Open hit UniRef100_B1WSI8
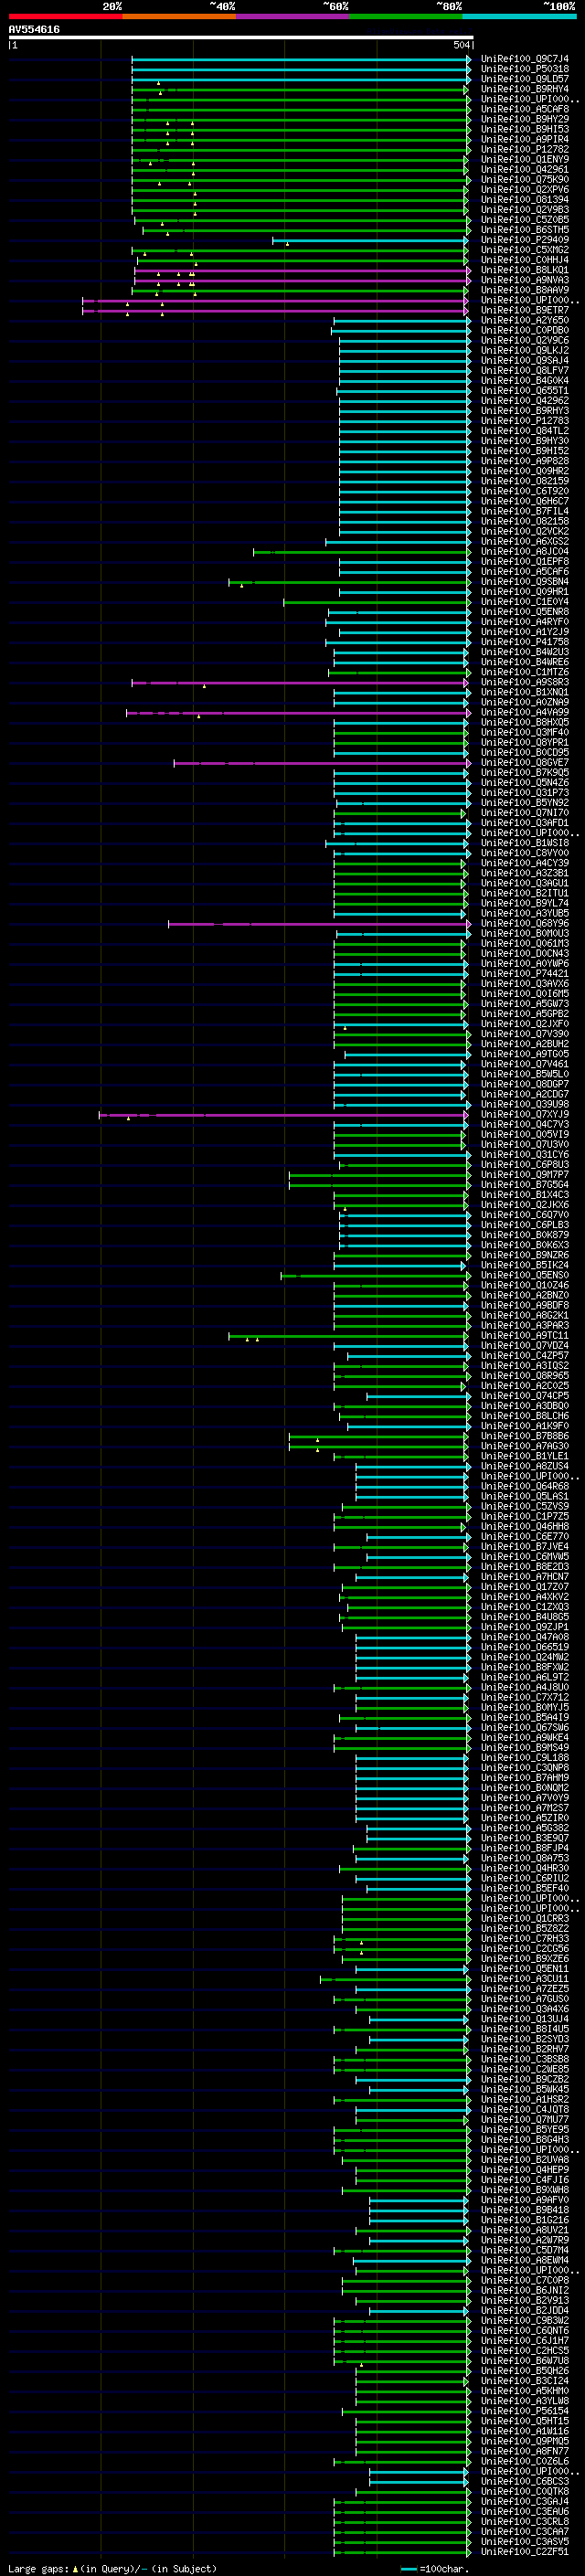The height and width of the screenshot is (2576, 585). coord(524,843)
